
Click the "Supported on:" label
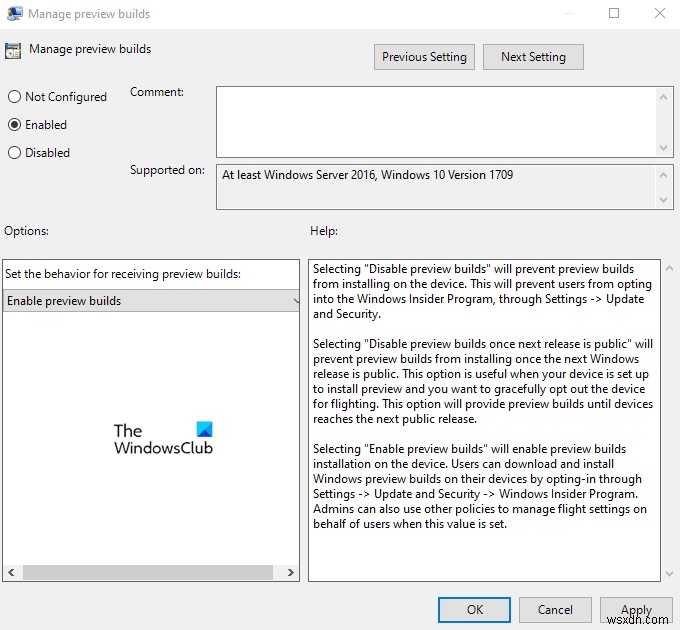(167, 170)
